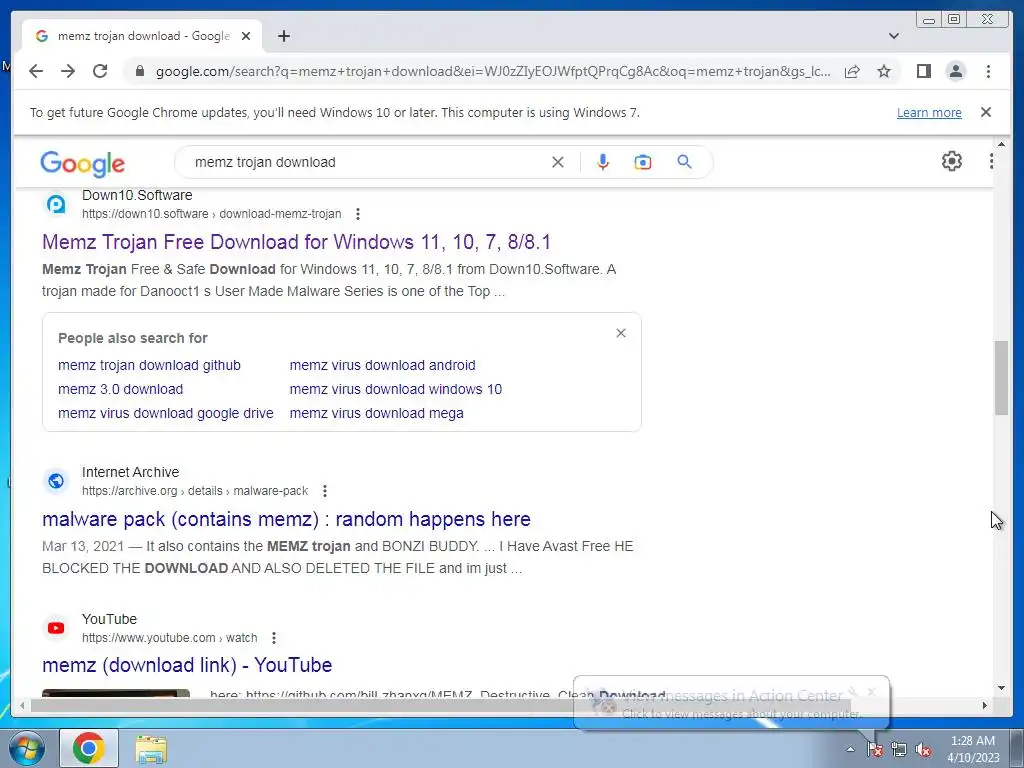Go to the Google logo homepage
This screenshot has width=1024, height=768.
(x=82, y=163)
